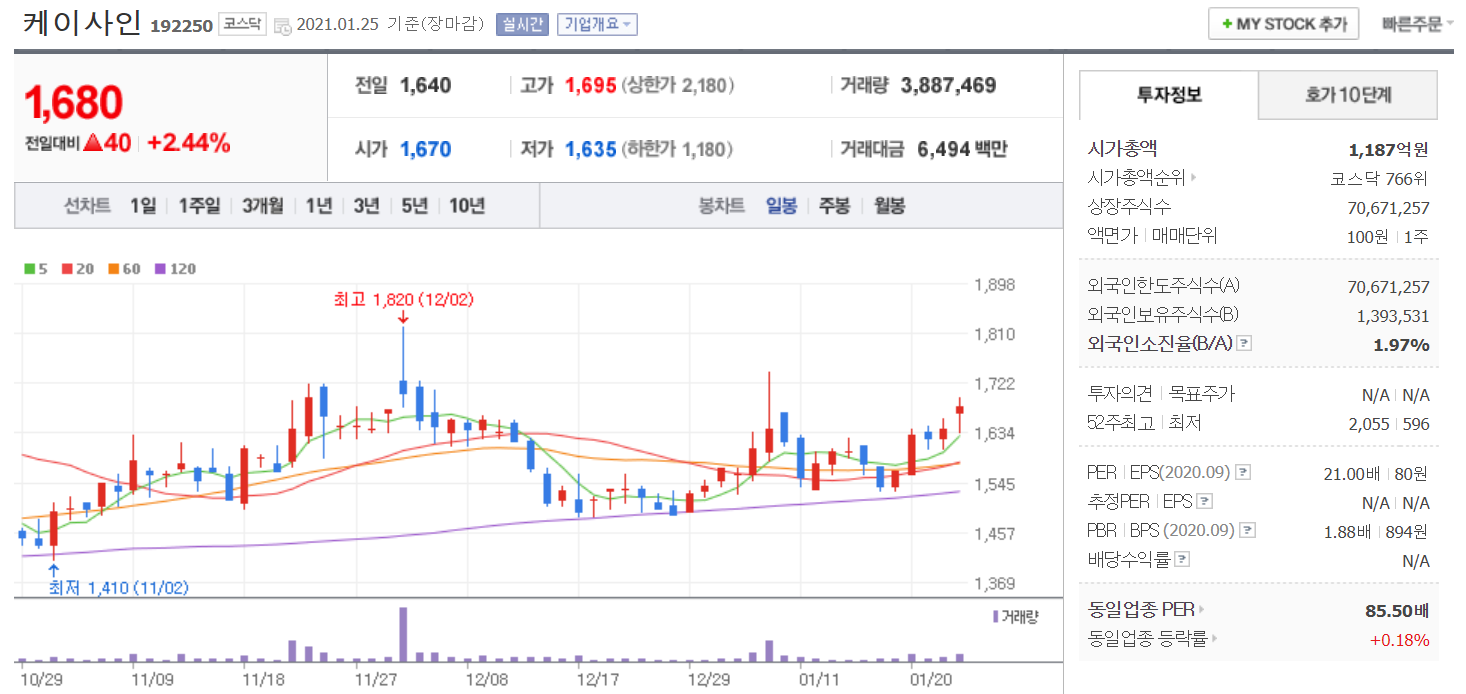This screenshot has height=694, width=1466.
Task: Toggle the 실시간 real-time button
Action: pyautogui.click(x=522, y=25)
